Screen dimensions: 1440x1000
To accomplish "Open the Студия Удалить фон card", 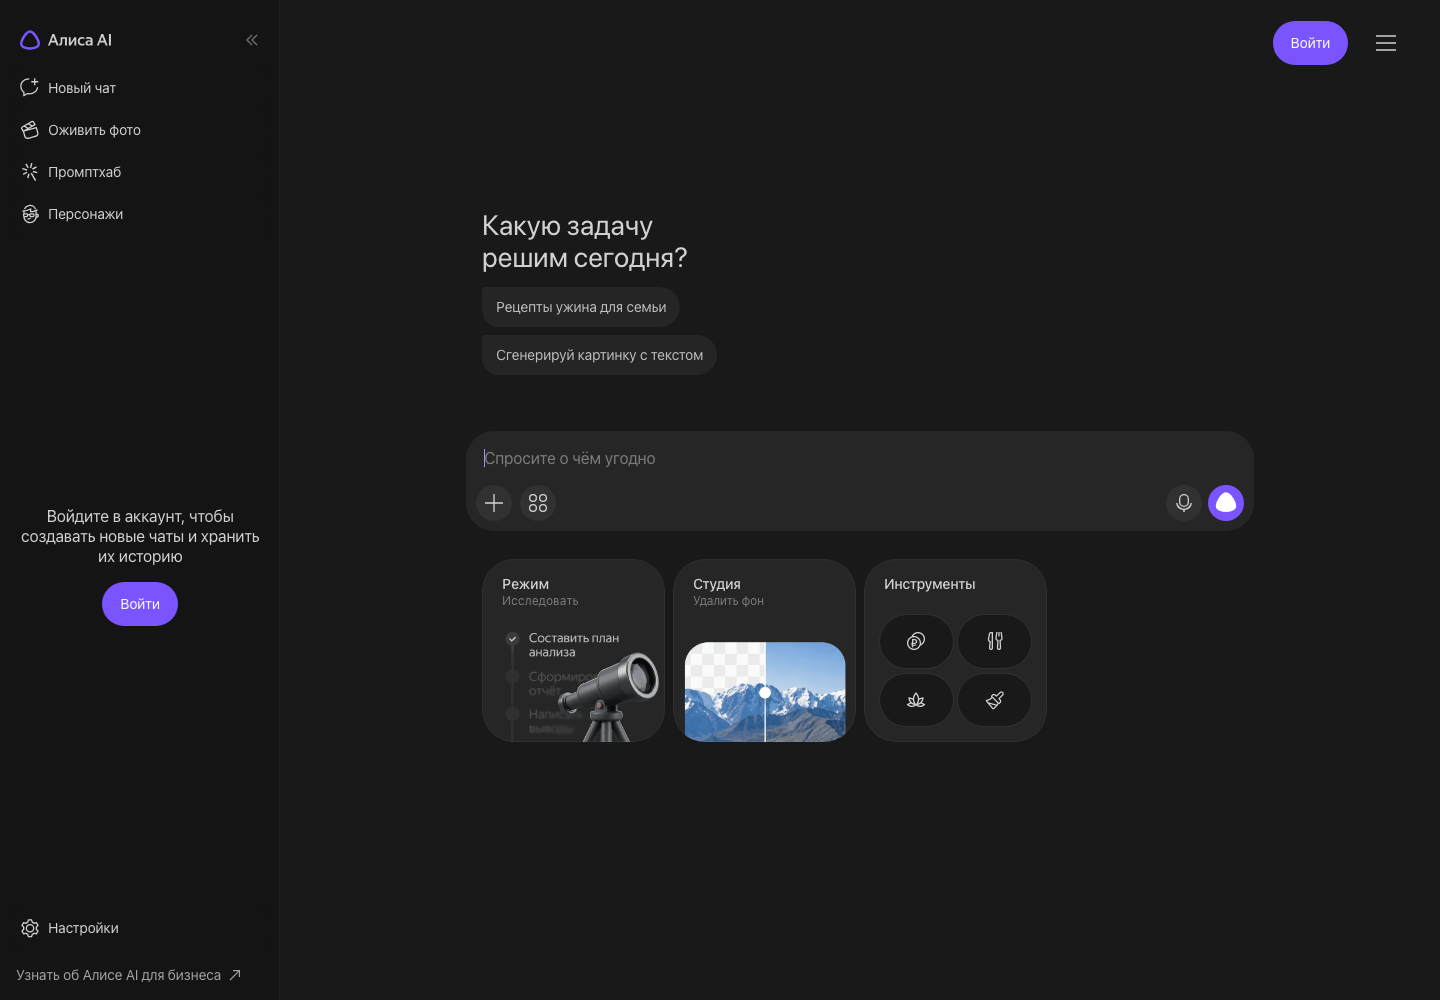I will [764, 650].
